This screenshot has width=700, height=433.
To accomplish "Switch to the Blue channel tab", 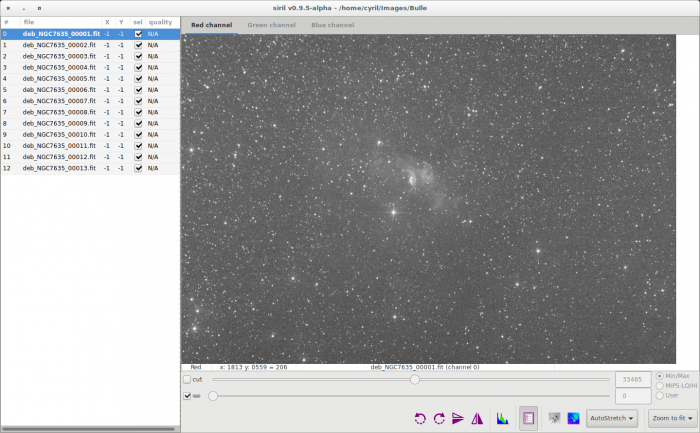I will point(333,25).
